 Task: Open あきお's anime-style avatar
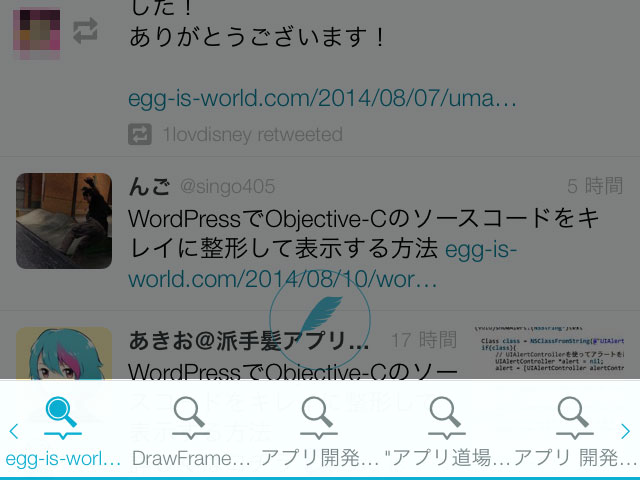(x=64, y=353)
